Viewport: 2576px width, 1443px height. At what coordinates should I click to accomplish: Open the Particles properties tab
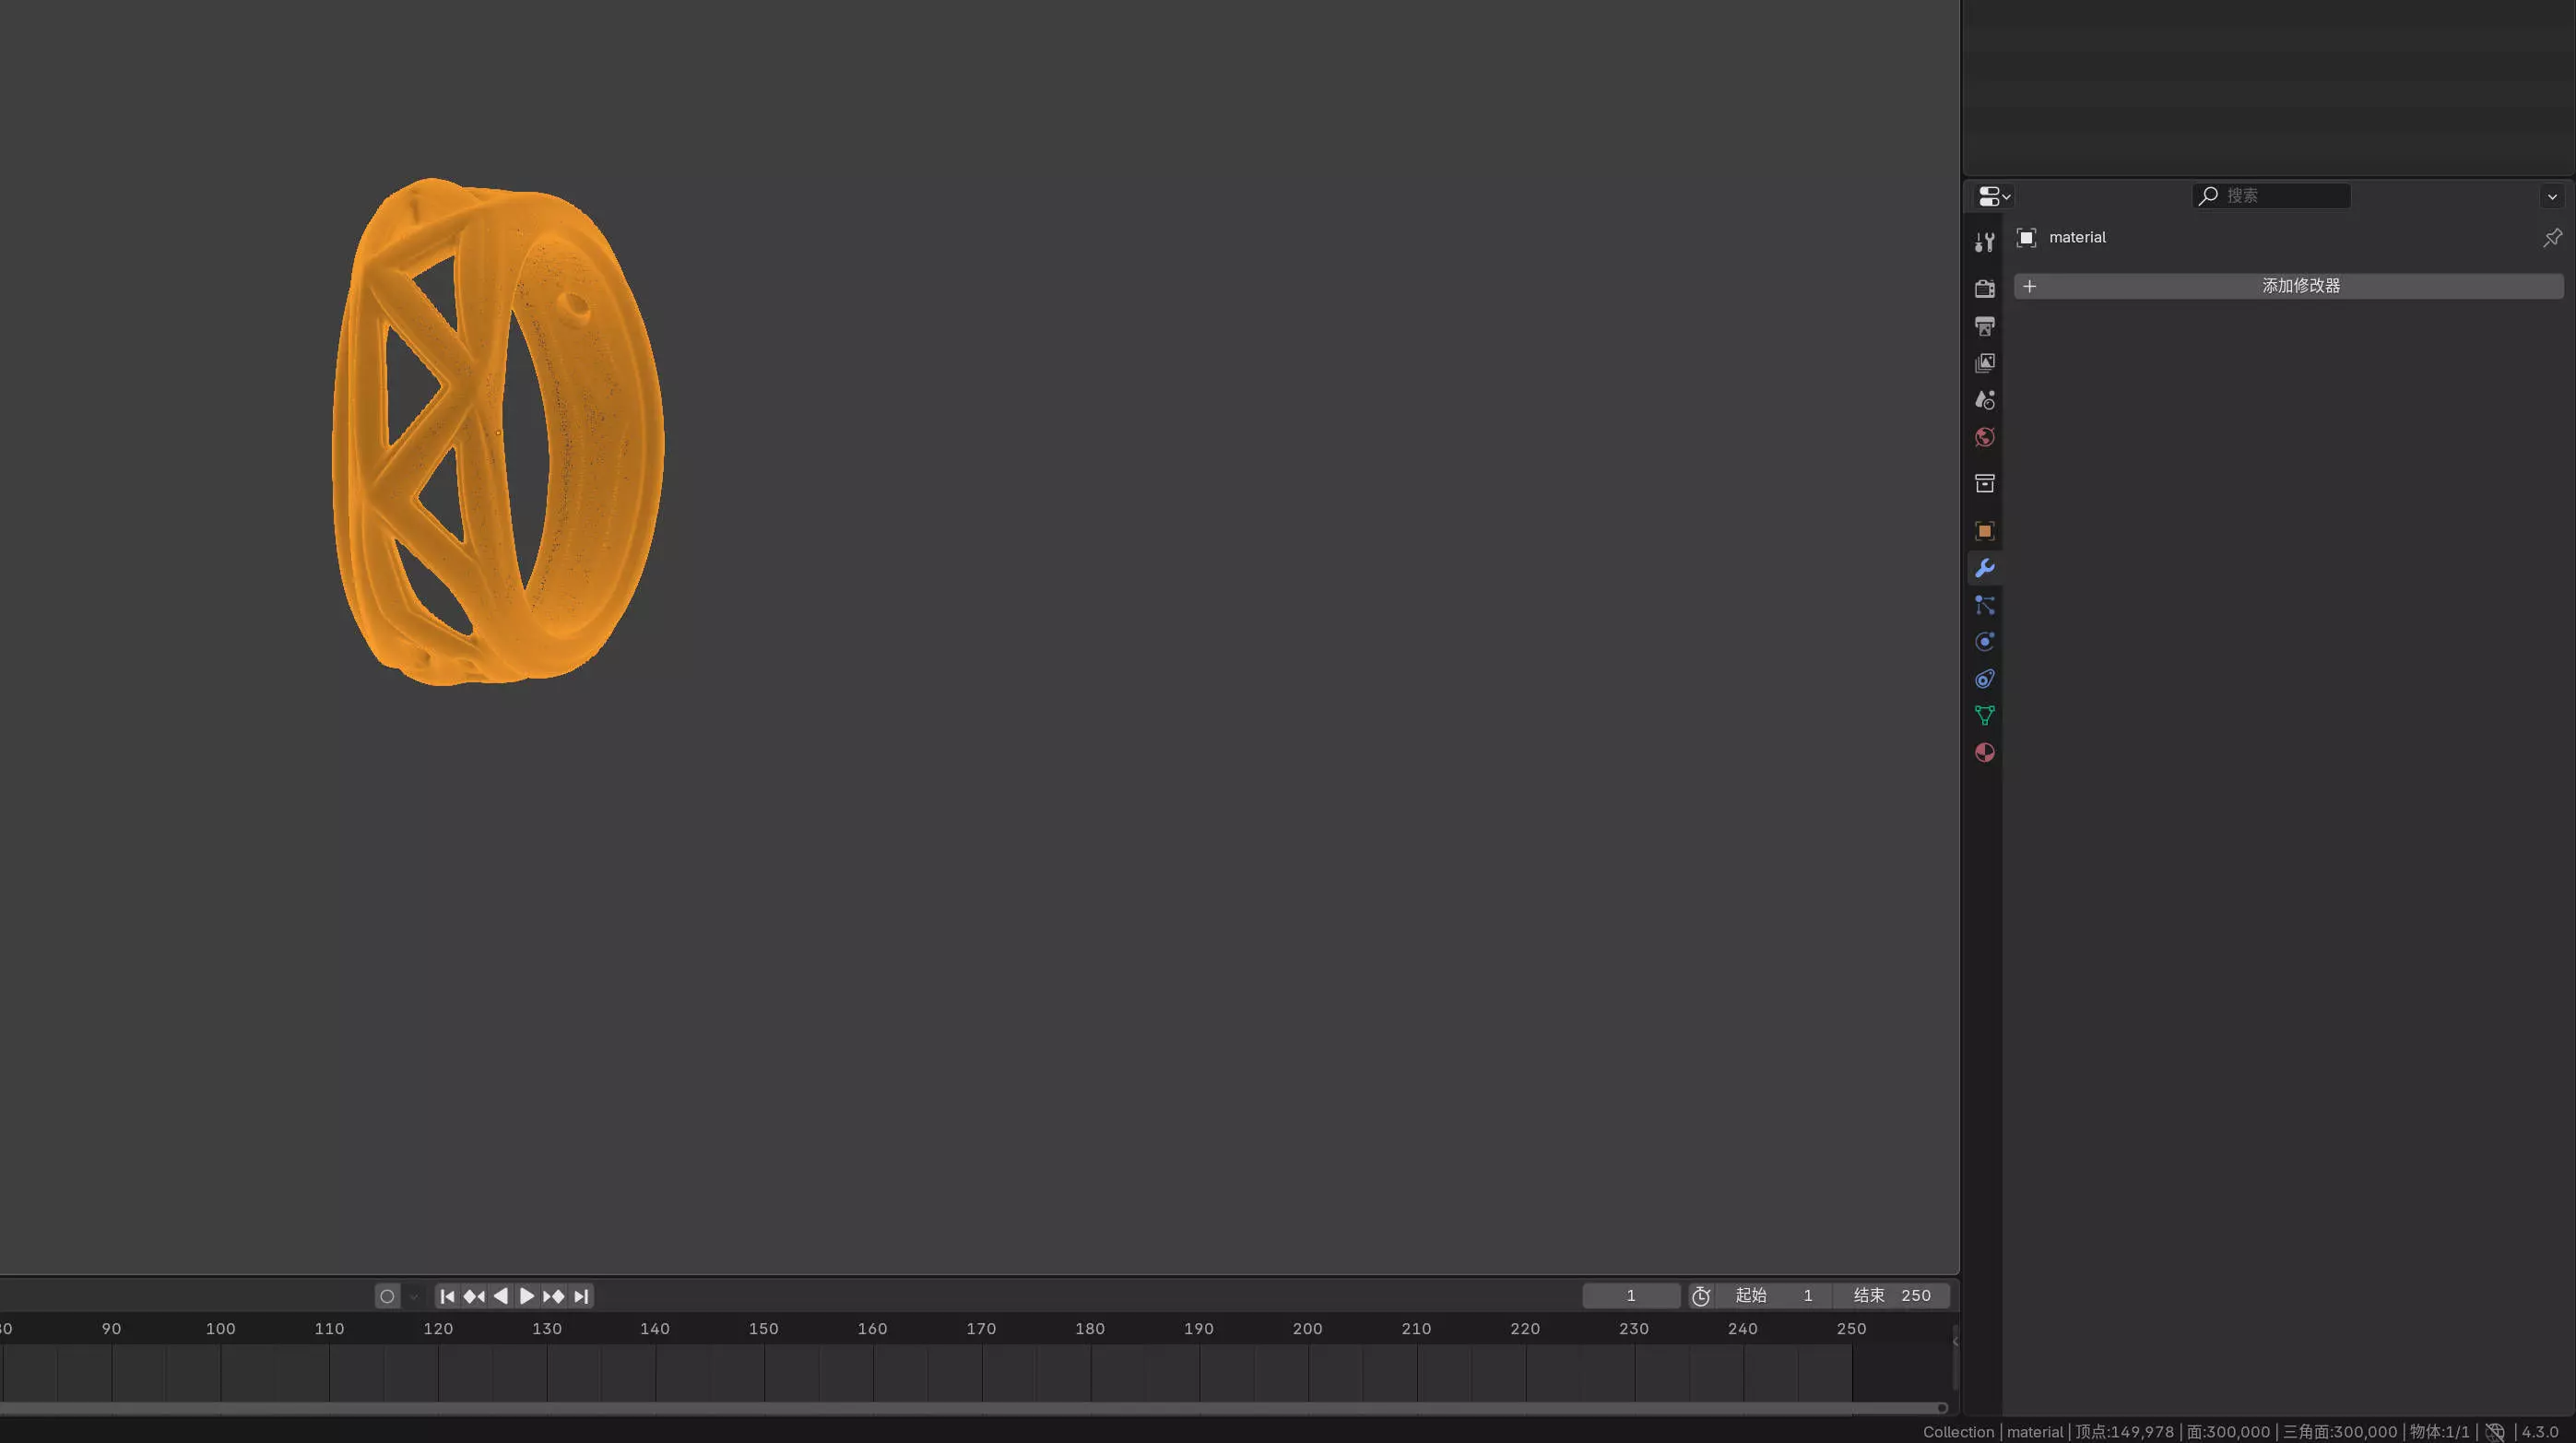click(x=1985, y=605)
